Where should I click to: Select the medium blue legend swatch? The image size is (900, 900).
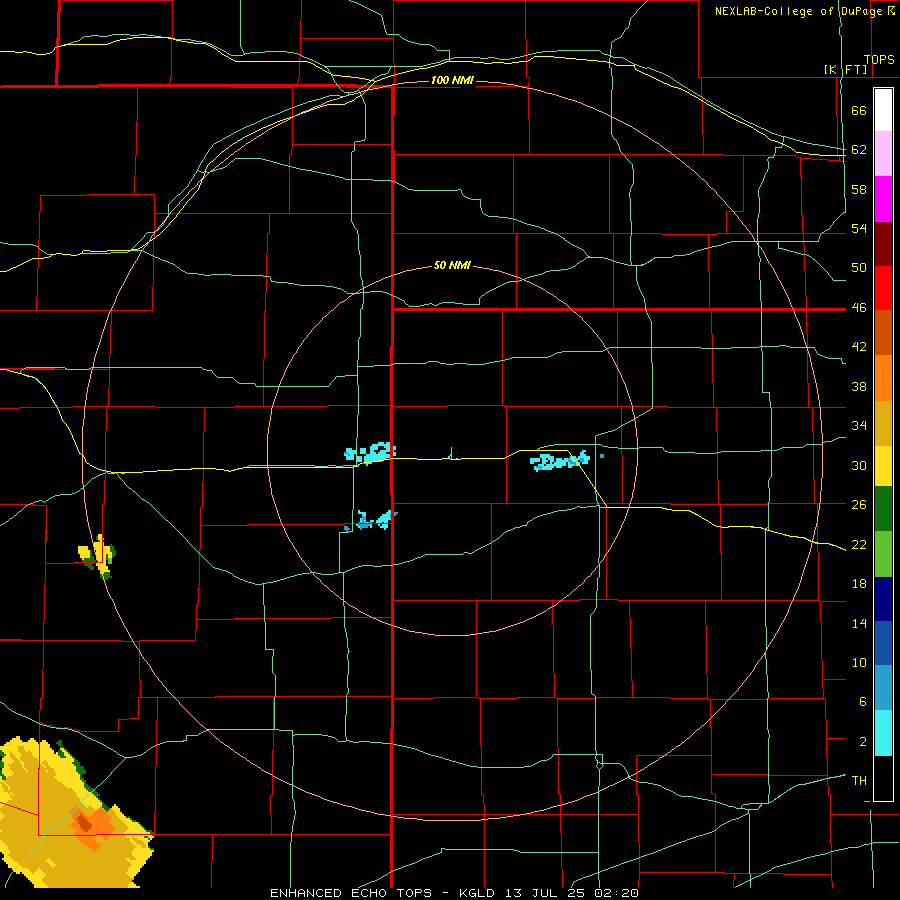pyautogui.click(x=883, y=643)
